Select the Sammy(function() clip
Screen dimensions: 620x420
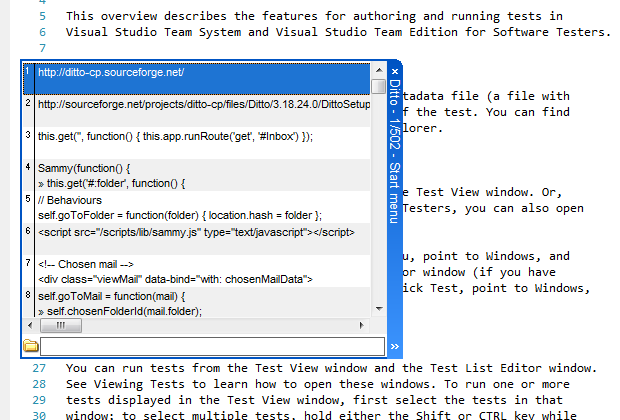coord(197,175)
